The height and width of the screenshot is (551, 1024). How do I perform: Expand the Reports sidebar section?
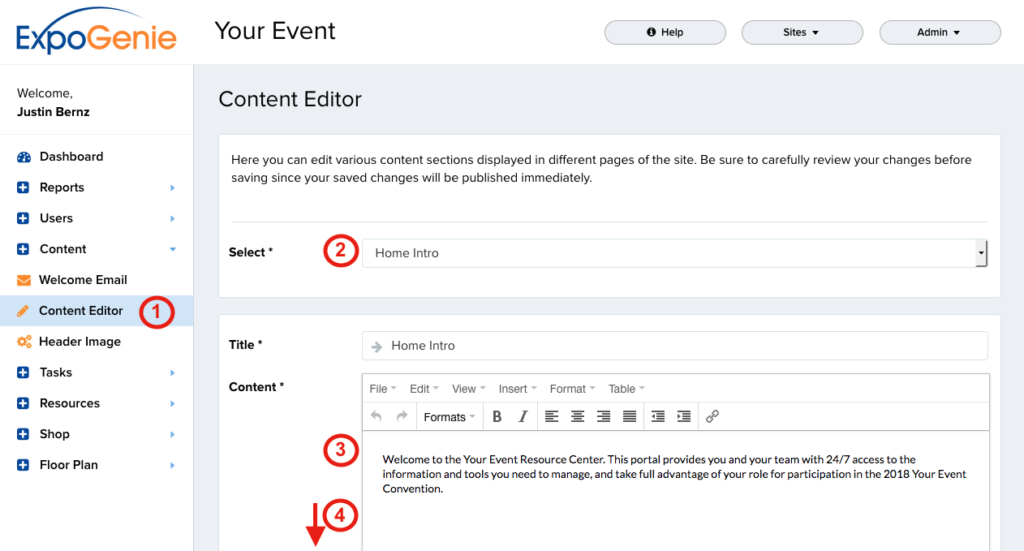62,188
